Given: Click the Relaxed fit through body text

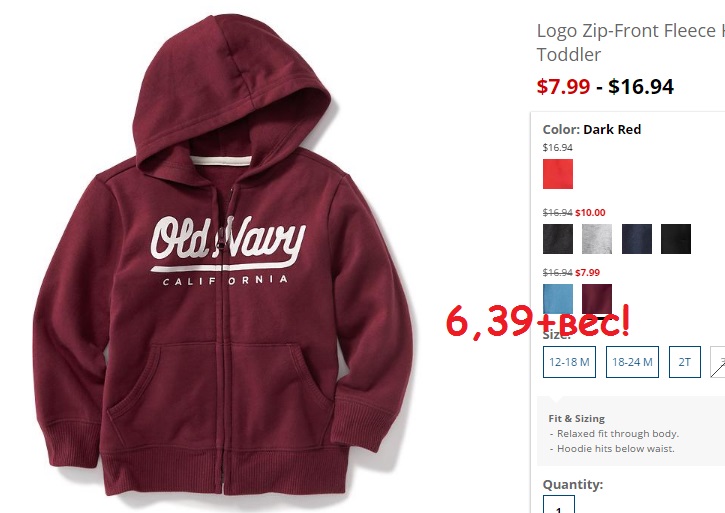Looking at the screenshot, I should point(618,434).
